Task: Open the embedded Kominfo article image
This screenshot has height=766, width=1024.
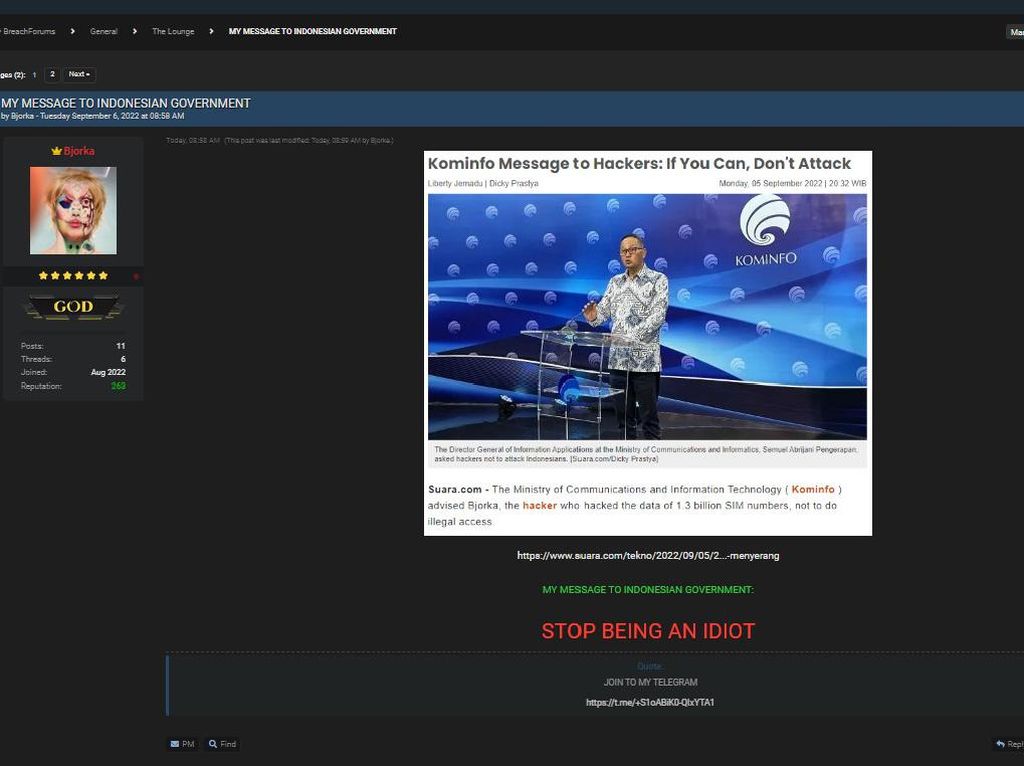Action: click(648, 343)
